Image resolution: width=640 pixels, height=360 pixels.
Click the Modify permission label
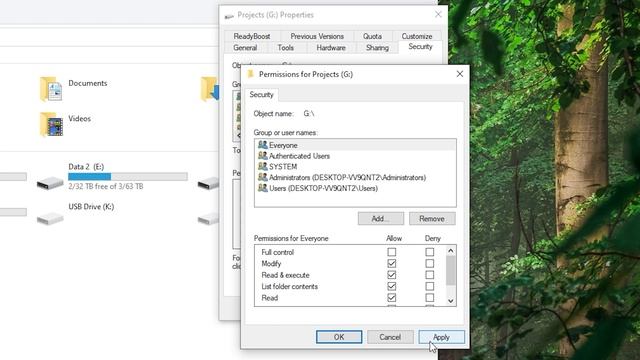[271, 263]
